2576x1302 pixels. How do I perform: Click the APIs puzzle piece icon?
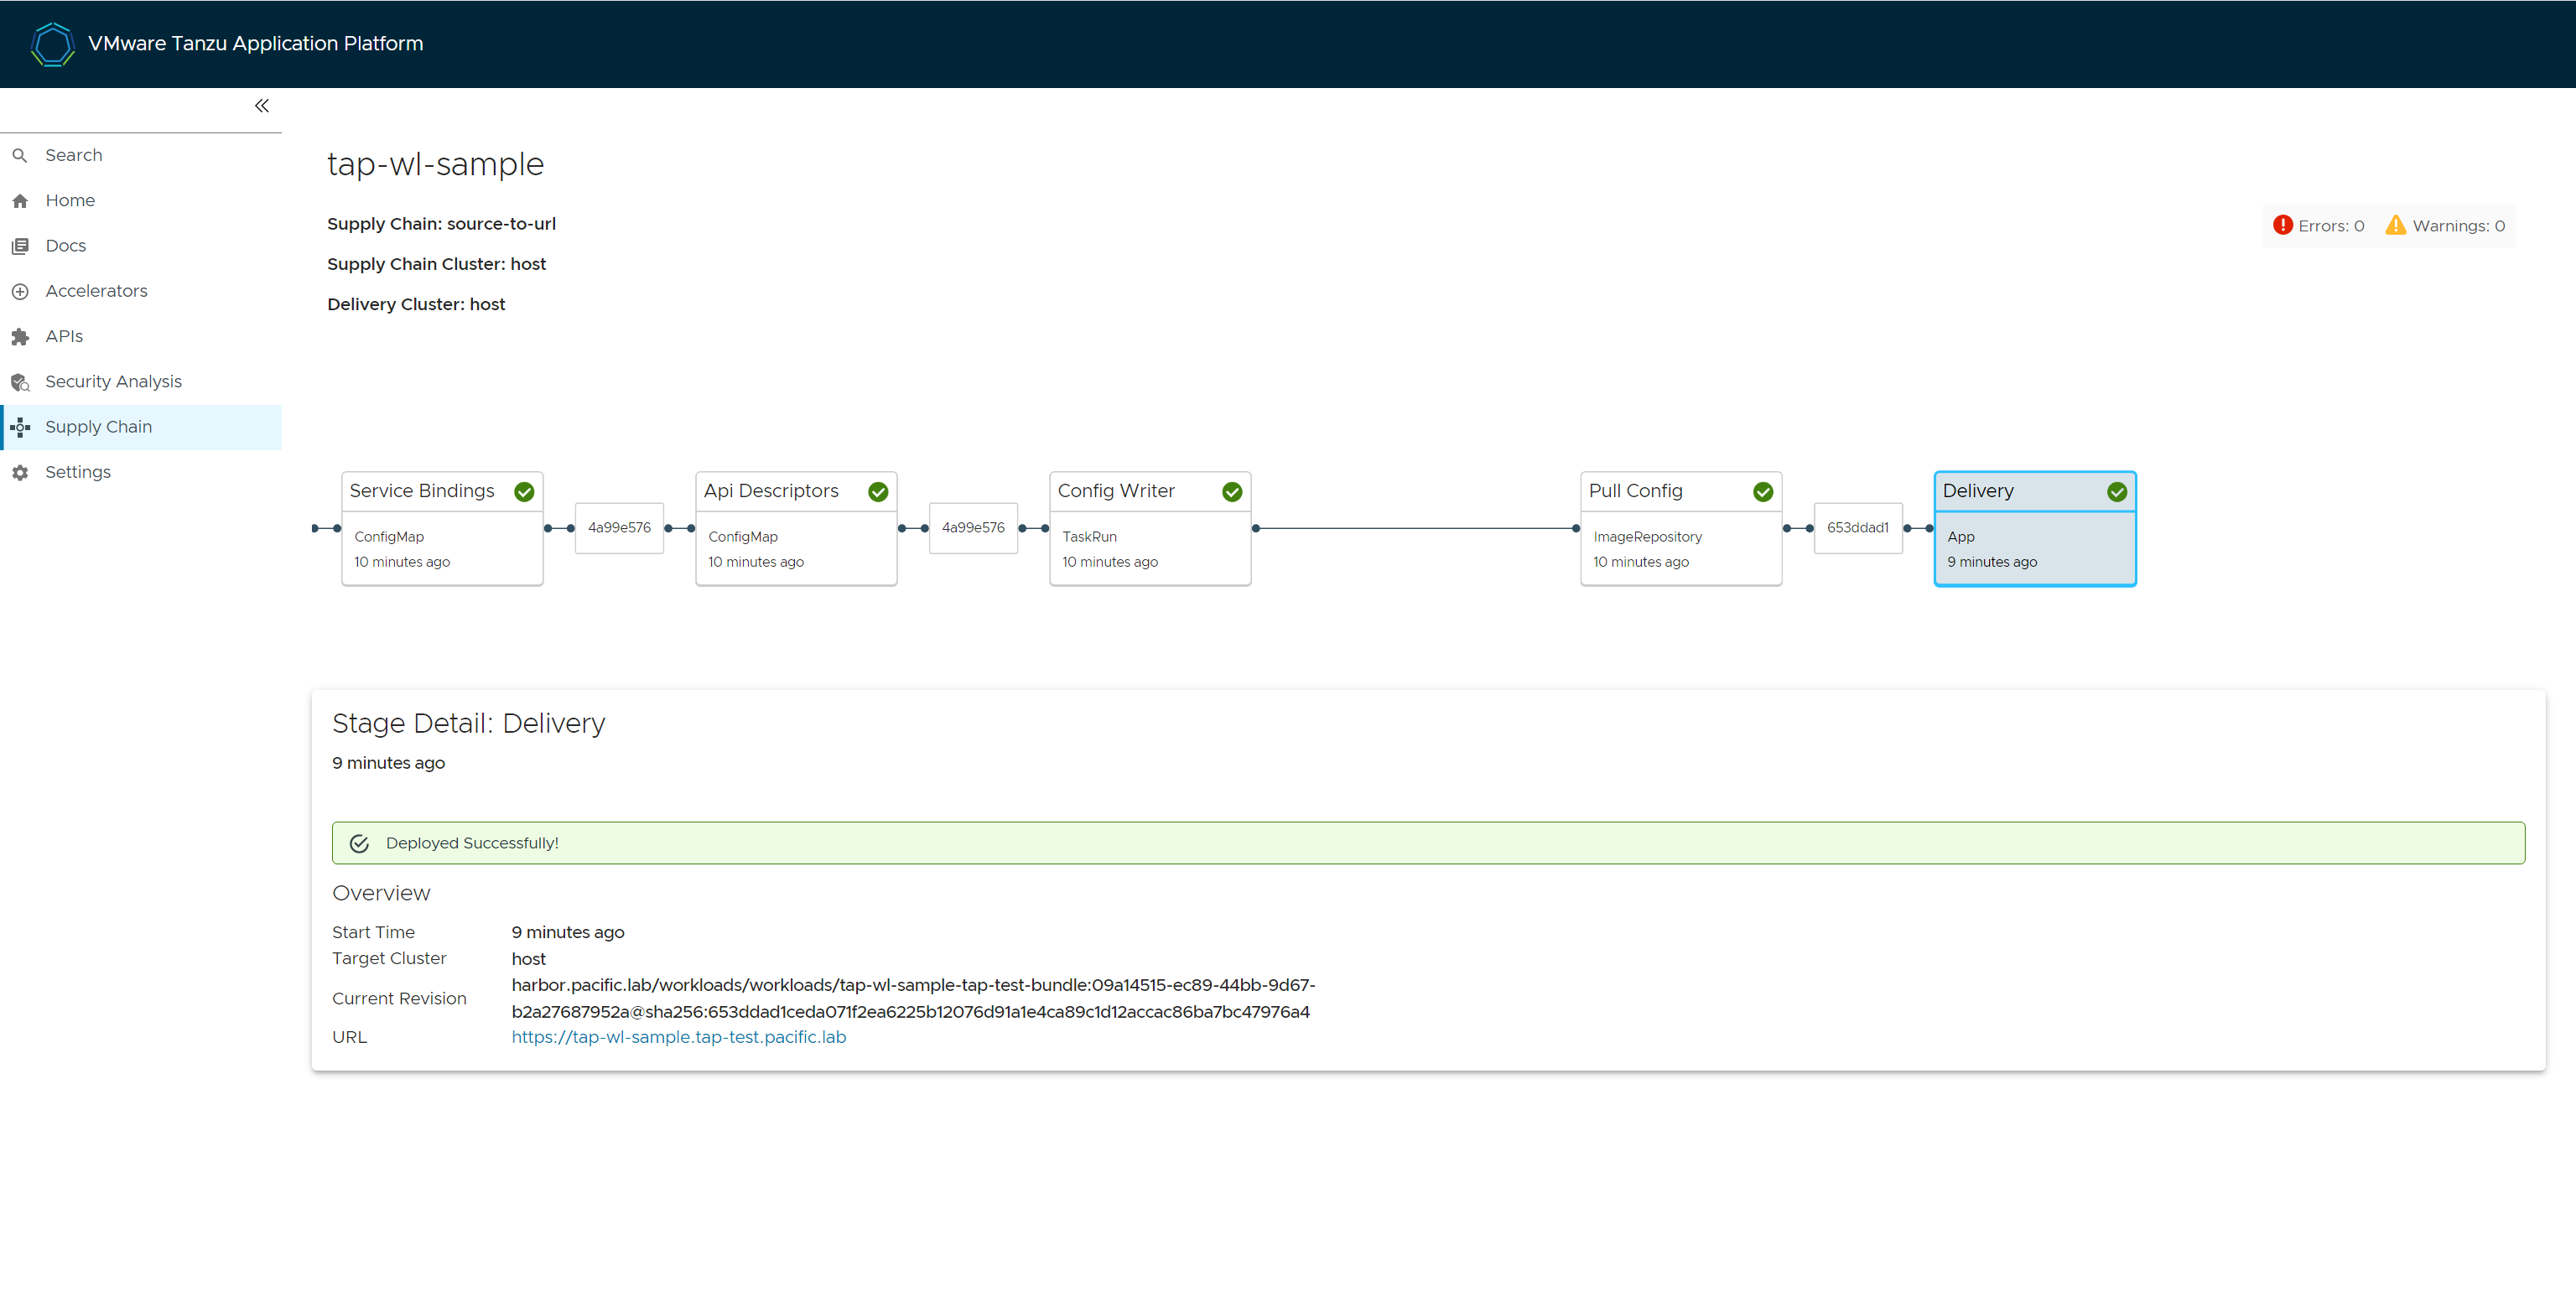click(x=20, y=337)
